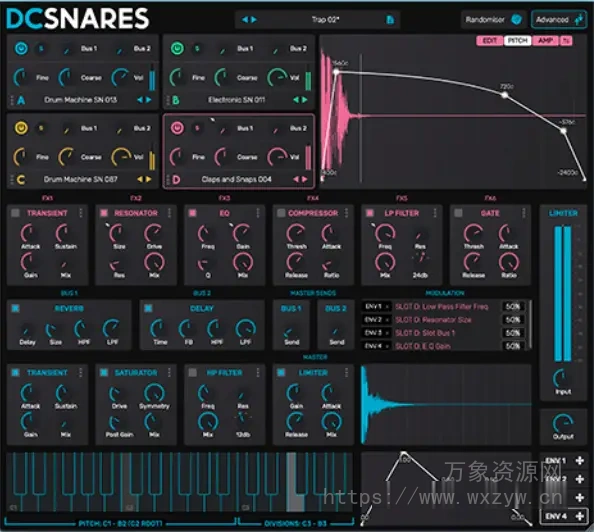The height and width of the screenshot is (532, 594).
Task: Switch envelope view to PITCH tab
Action: point(517,41)
